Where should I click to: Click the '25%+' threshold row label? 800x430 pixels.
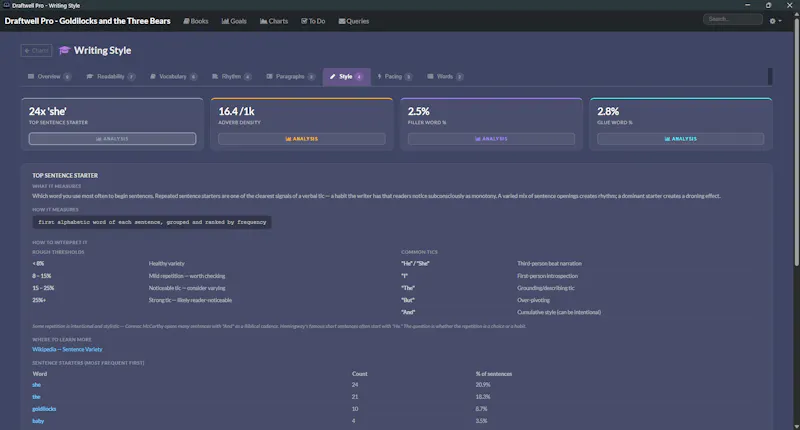coord(39,300)
